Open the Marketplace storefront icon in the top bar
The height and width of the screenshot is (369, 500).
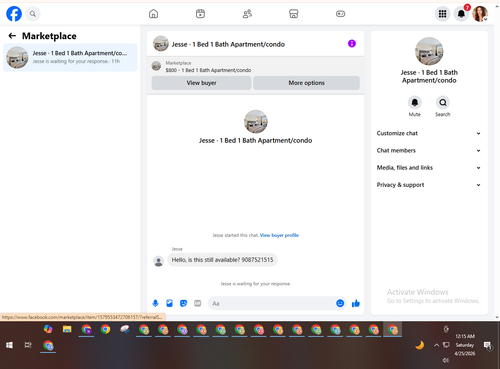pos(294,14)
